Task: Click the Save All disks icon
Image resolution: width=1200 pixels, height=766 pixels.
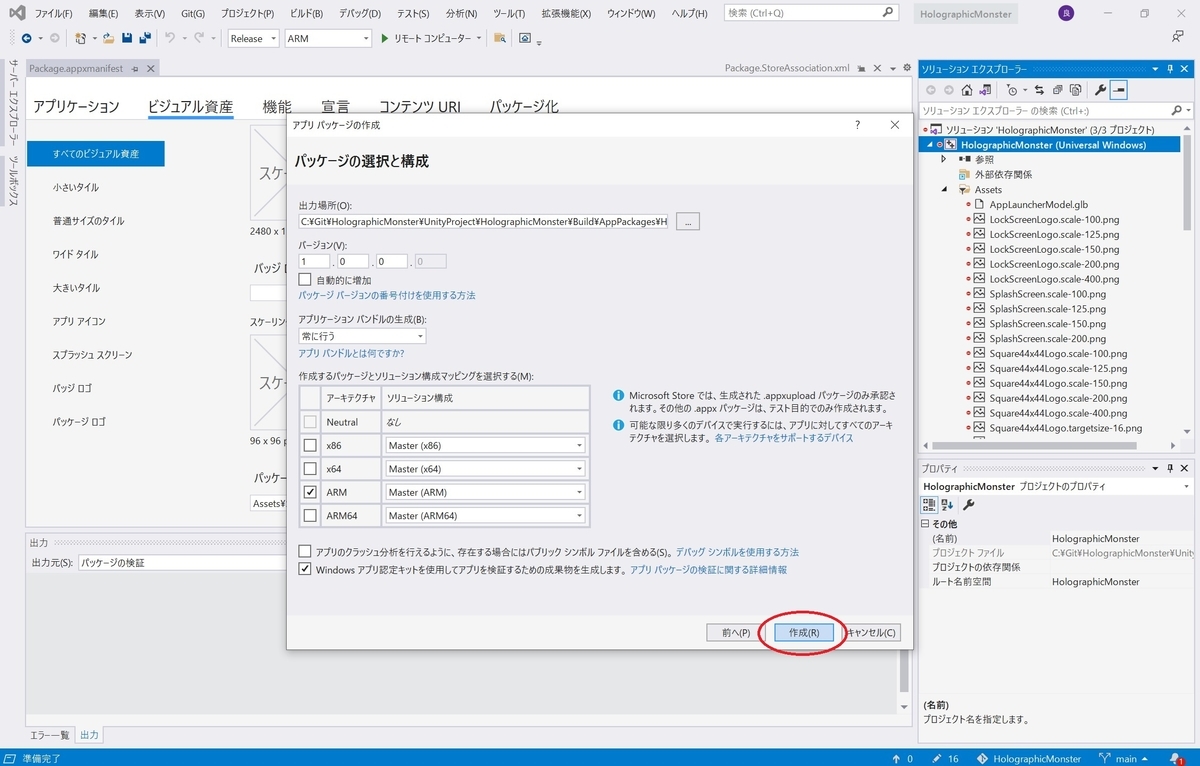Action: point(145,38)
